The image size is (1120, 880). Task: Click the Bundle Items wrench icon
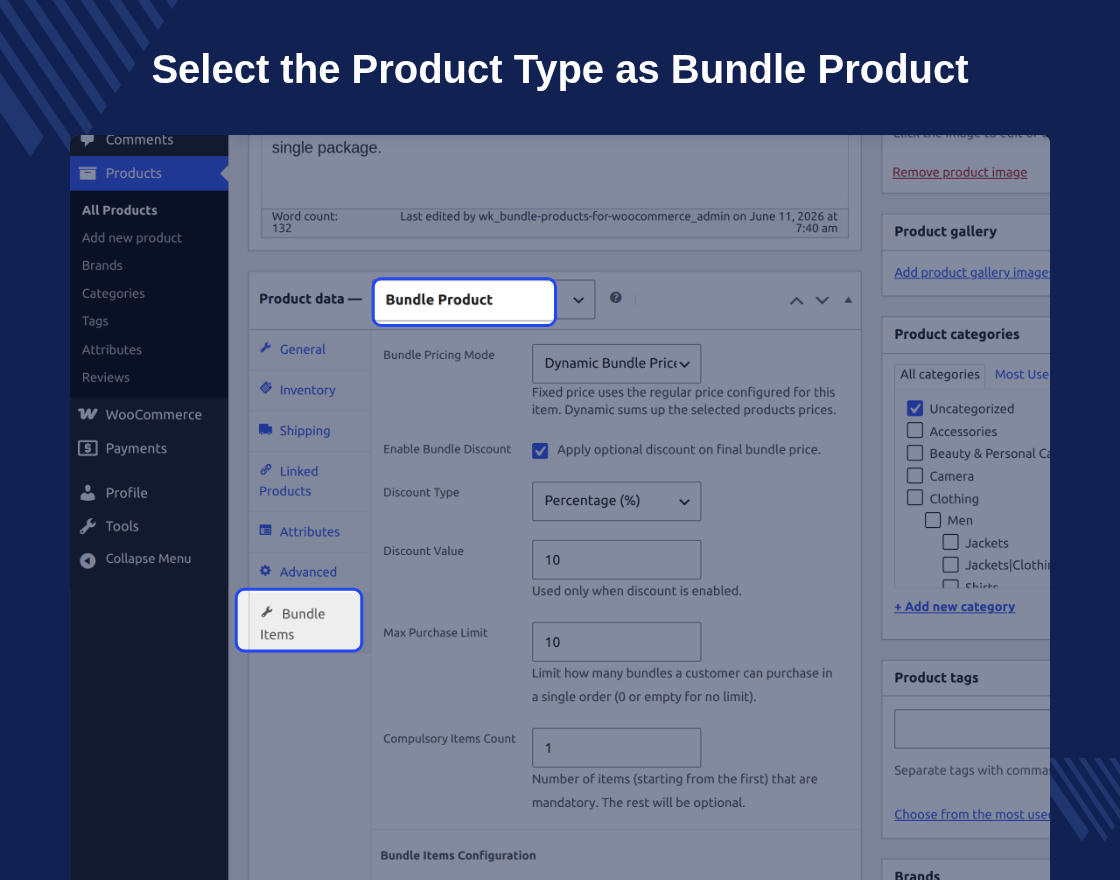267,612
